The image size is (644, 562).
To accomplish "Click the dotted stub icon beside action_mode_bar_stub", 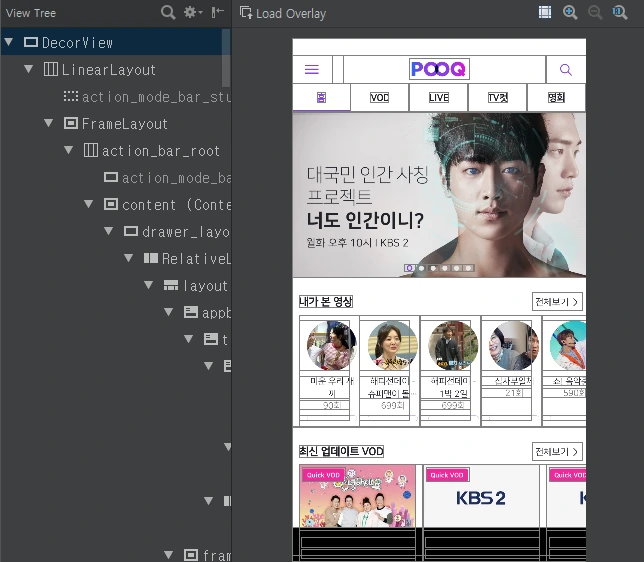I will coord(71,96).
